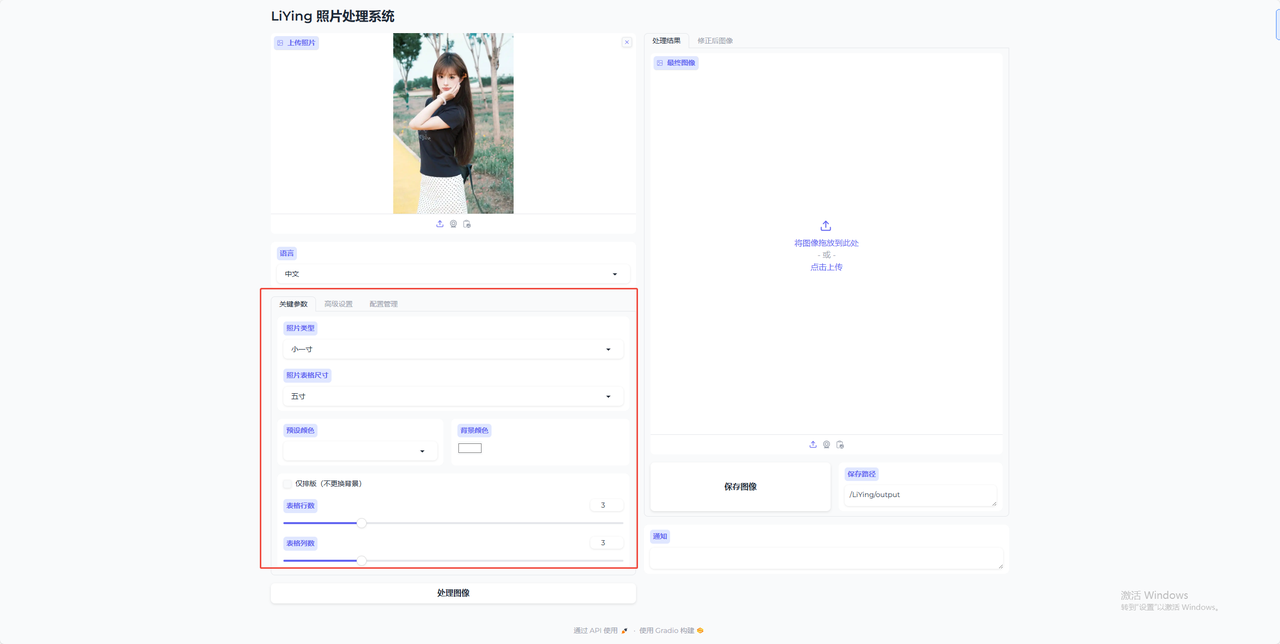Click the 处理图像 button
This screenshot has width=1280, height=644.
click(452, 592)
